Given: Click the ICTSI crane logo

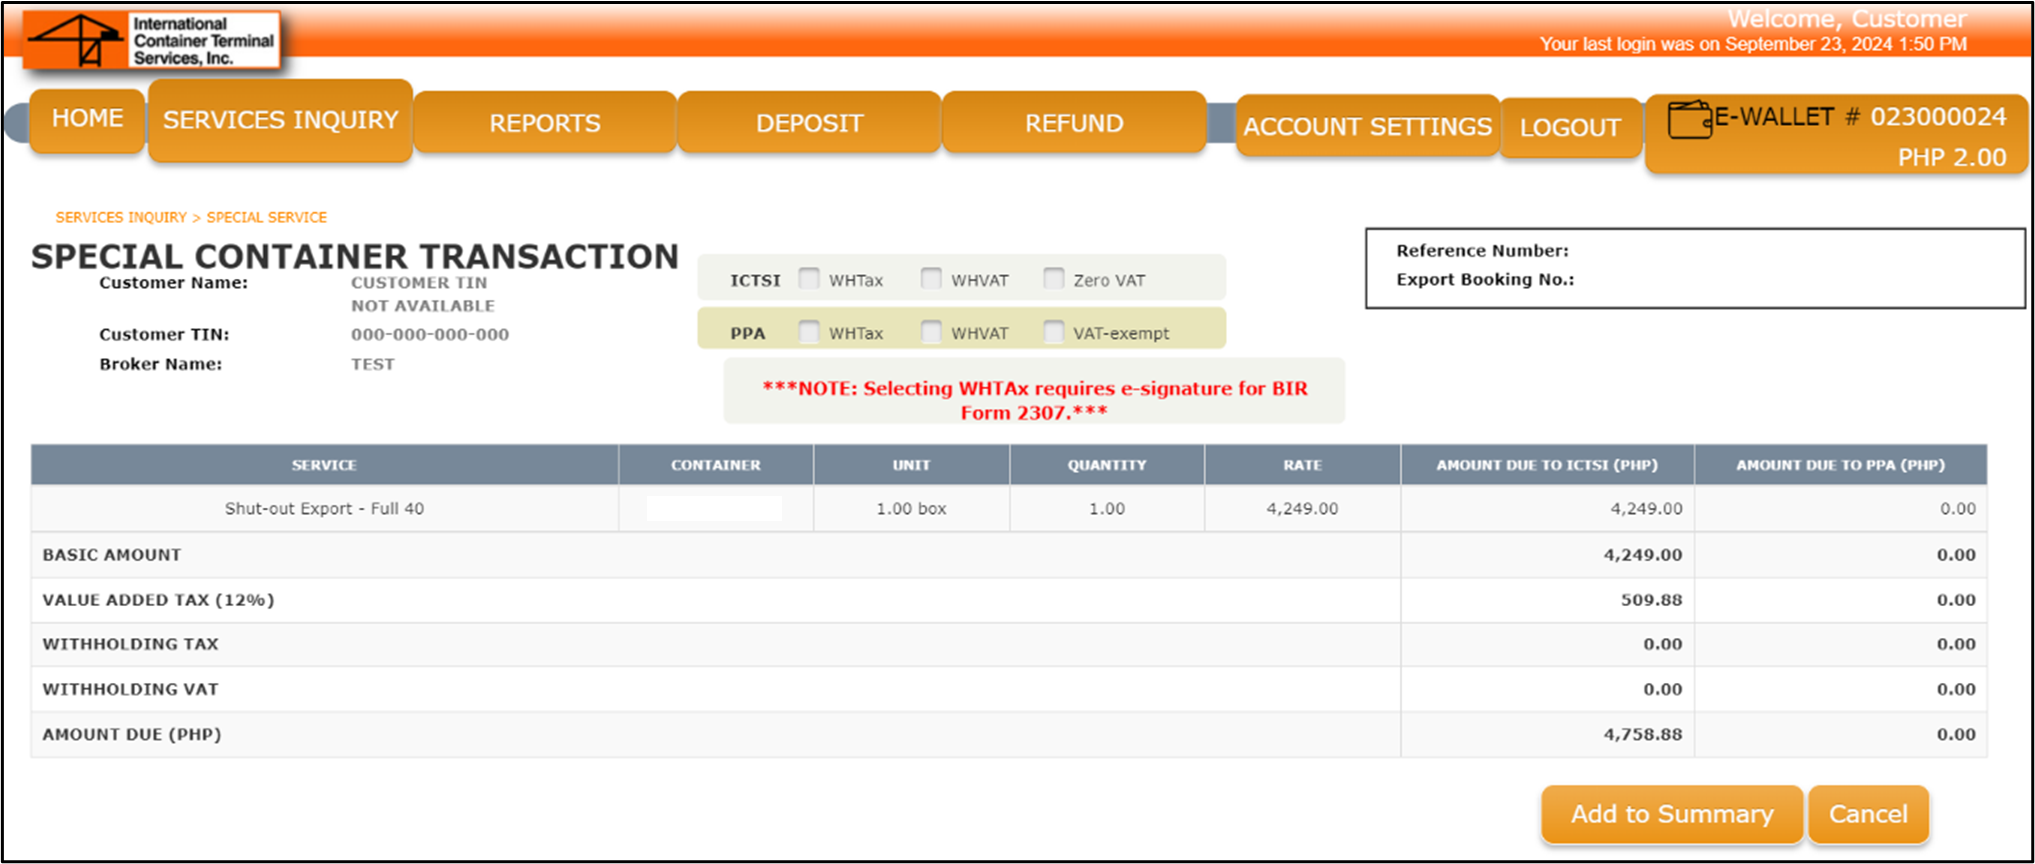Looking at the screenshot, I should pos(76,41).
